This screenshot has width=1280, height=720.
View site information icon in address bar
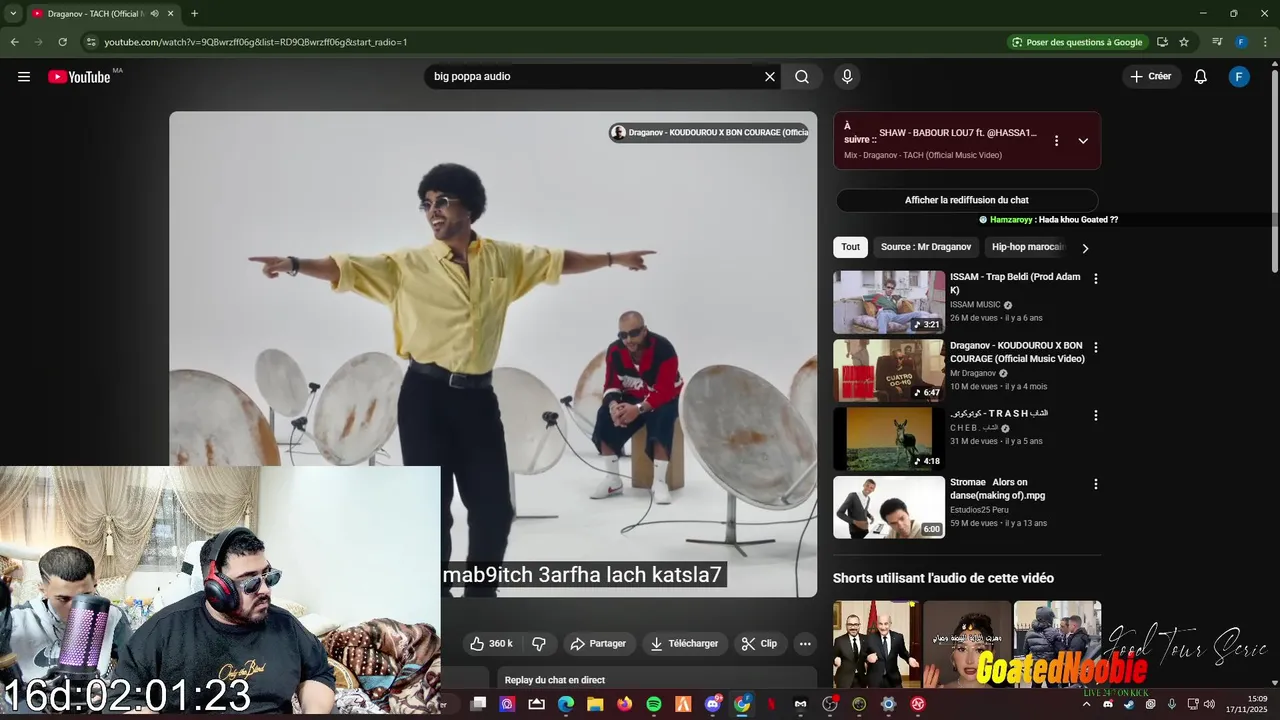pos(90,42)
